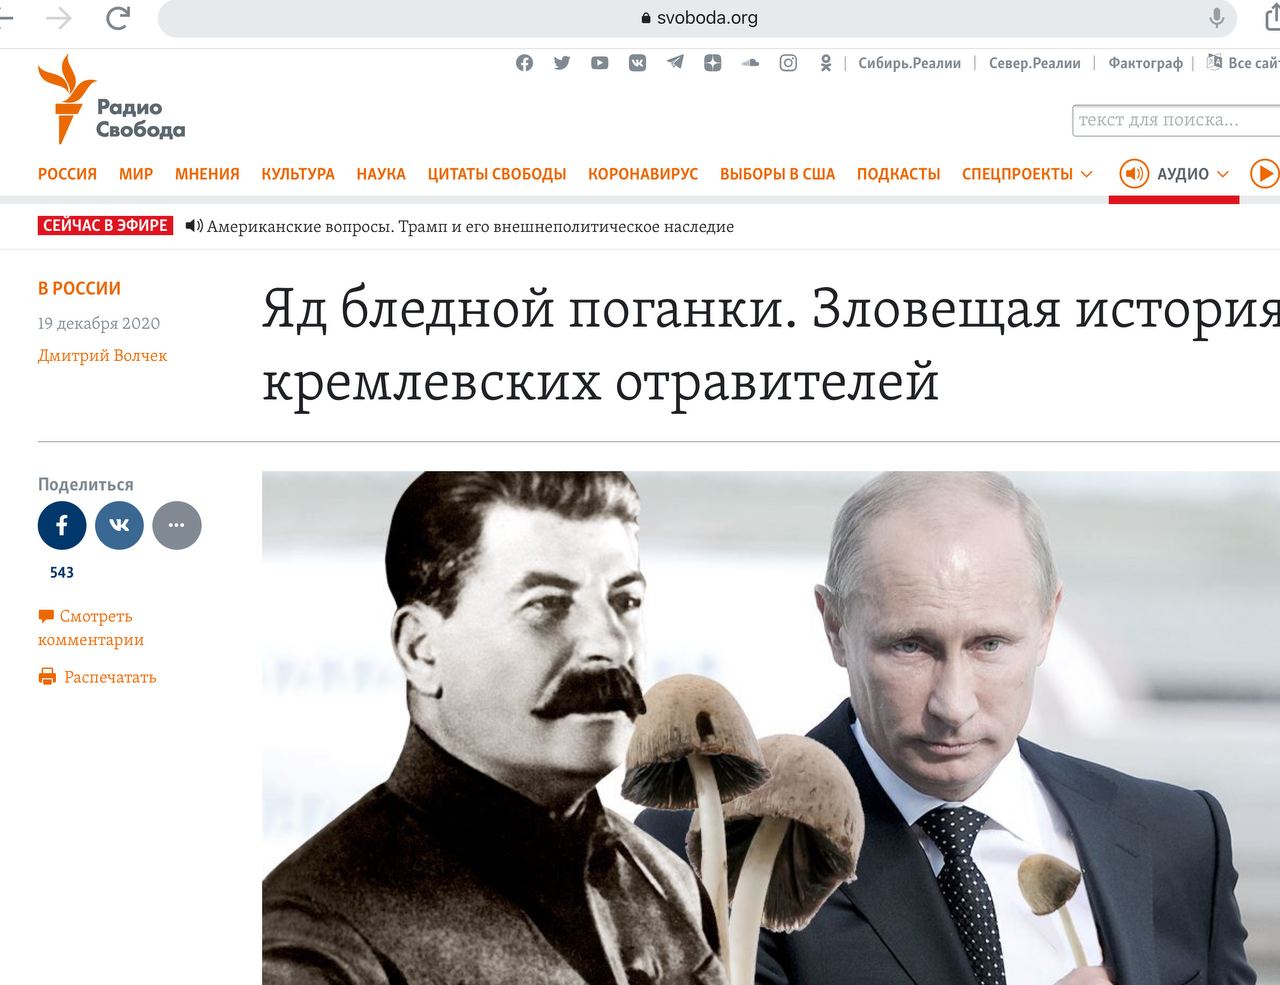The image size is (1280, 985).
Task: Open the МНЕНИЯ section
Action: (207, 174)
